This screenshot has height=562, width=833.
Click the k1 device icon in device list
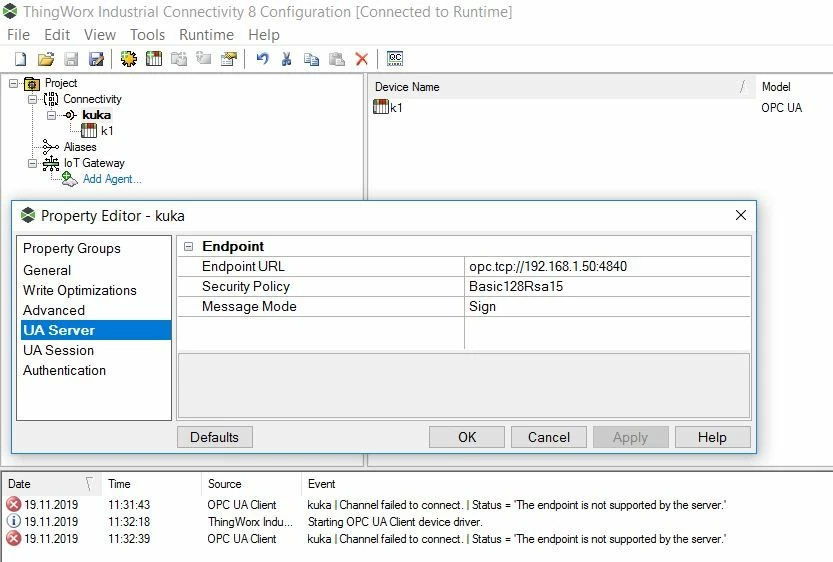381,107
